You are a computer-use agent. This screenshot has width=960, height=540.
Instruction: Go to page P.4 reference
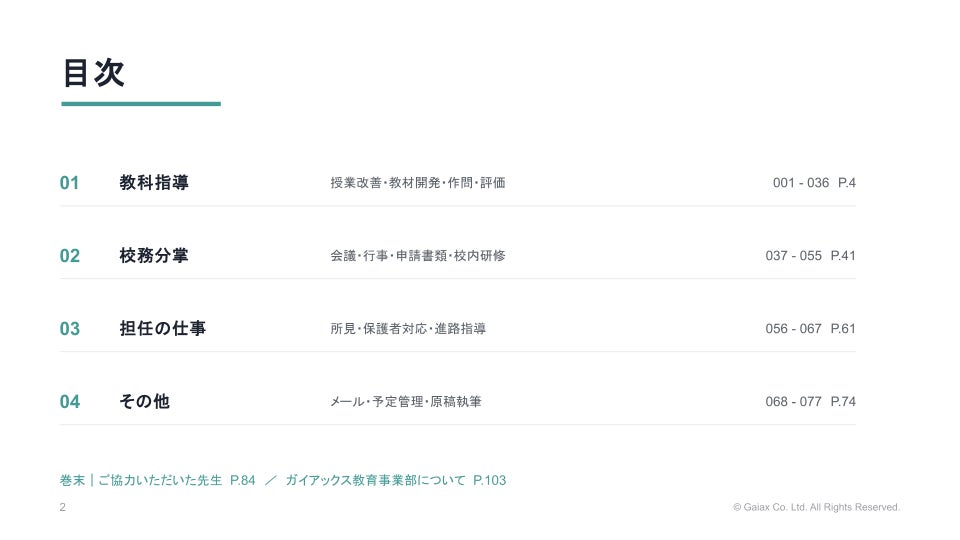847,182
